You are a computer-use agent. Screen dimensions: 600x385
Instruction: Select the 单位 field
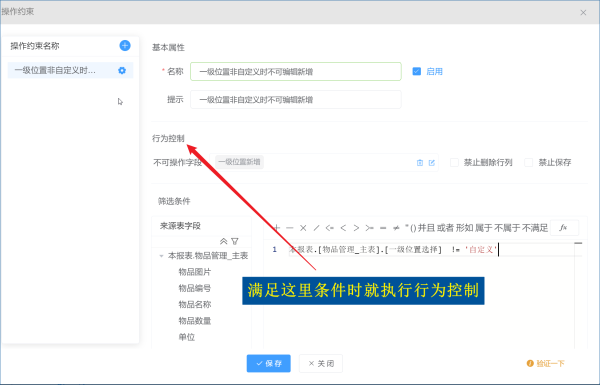pyautogui.click(x=187, y=337)
